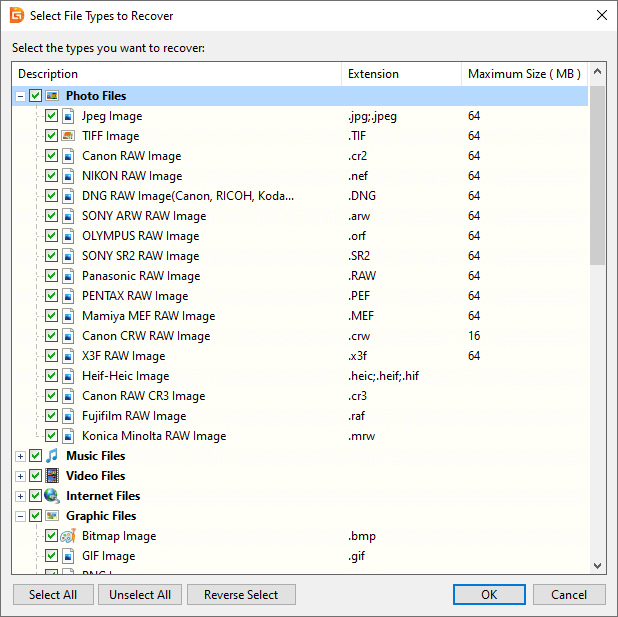The image size is (618, 617).
Task: Uncheck the Jpeg Image checkbox
Action: (52, 116)
